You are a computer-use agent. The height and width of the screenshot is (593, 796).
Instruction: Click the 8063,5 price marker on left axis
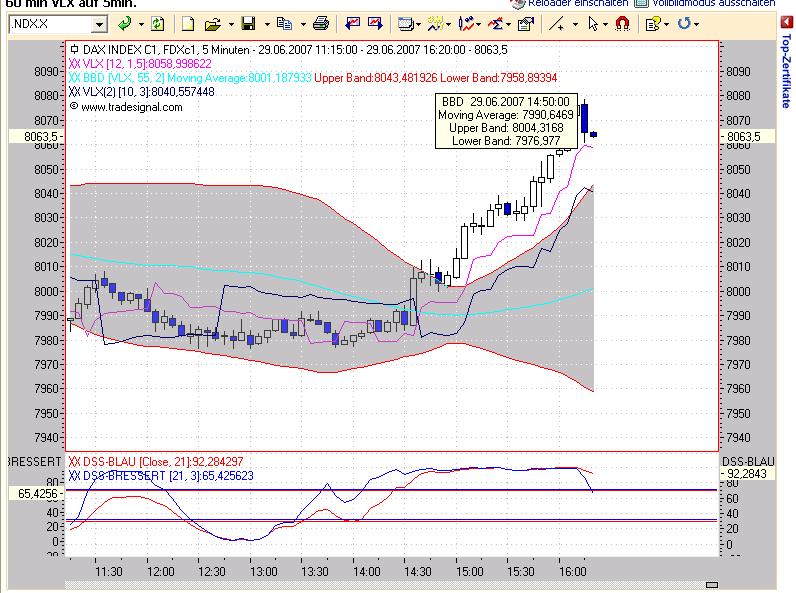tap(37, 136)
